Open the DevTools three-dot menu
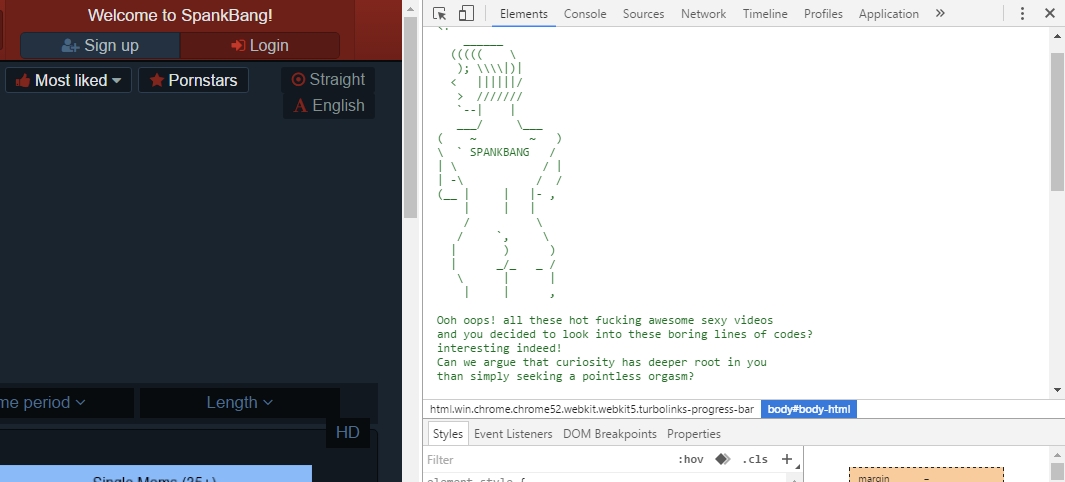This screenshot has width=1065, height=482. tap(1022, 14)
